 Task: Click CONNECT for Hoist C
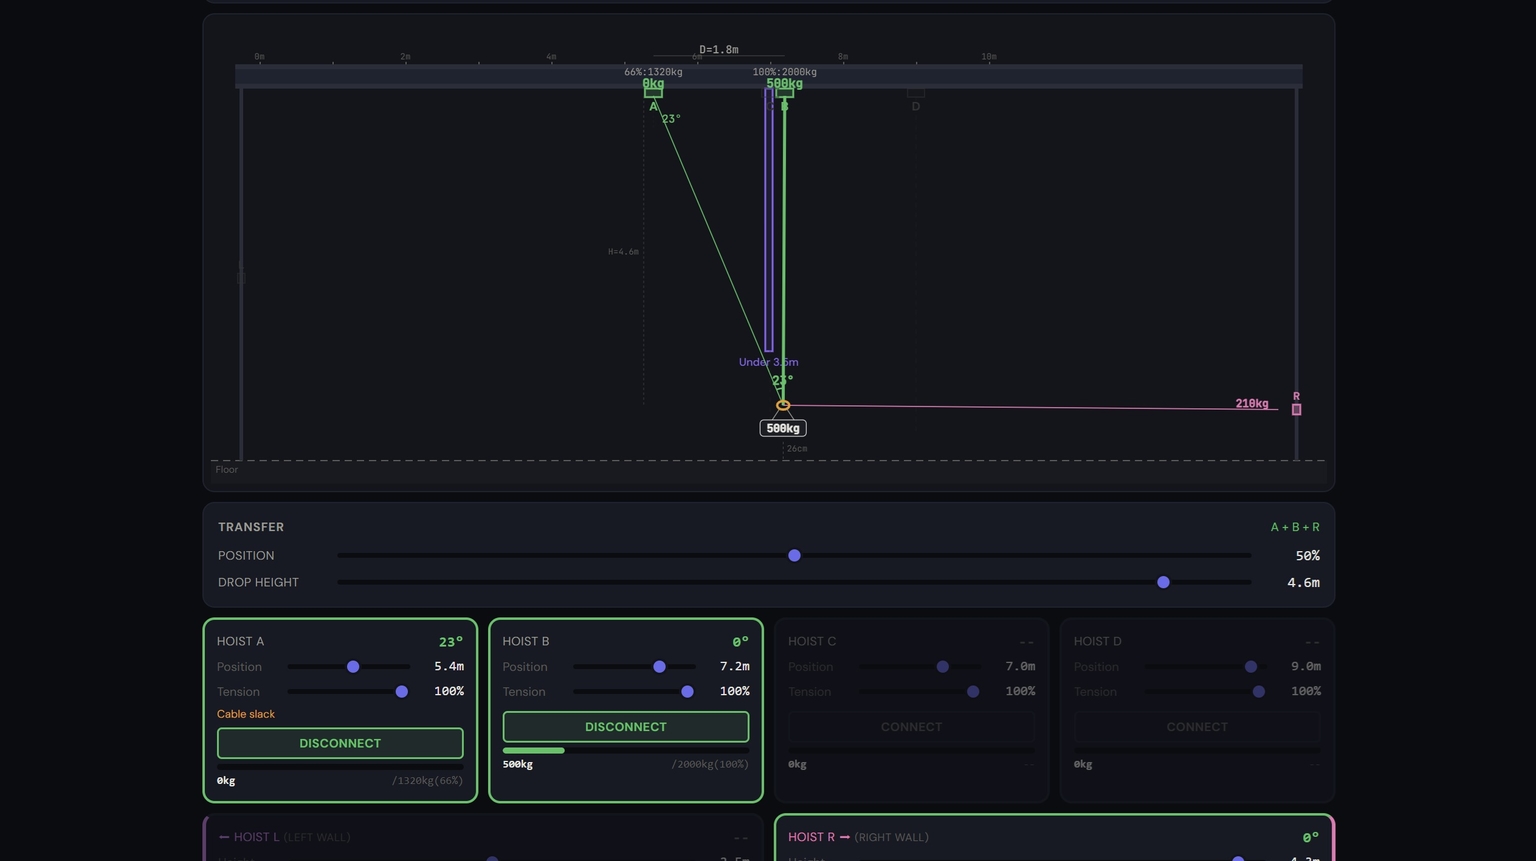point(911,727)
